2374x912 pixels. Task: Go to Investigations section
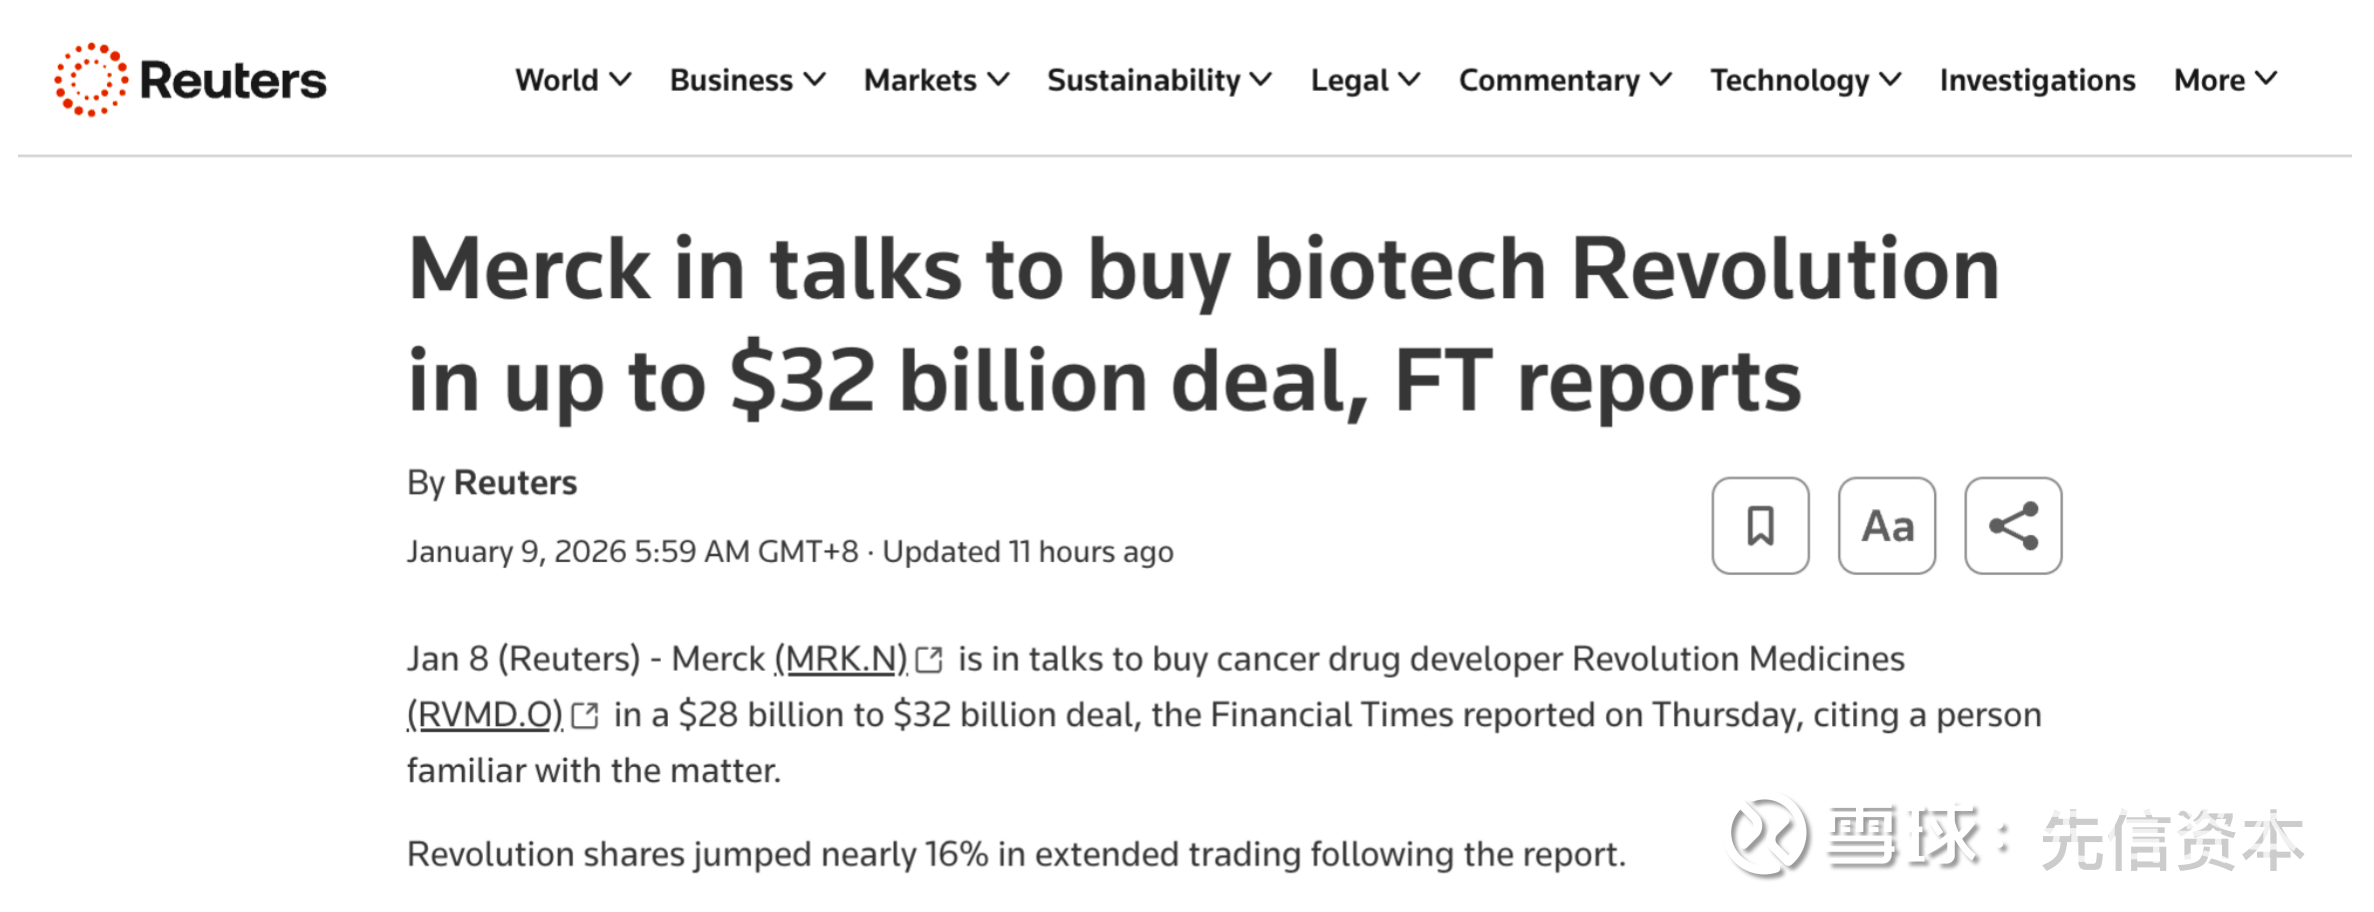pos(2037,80)
